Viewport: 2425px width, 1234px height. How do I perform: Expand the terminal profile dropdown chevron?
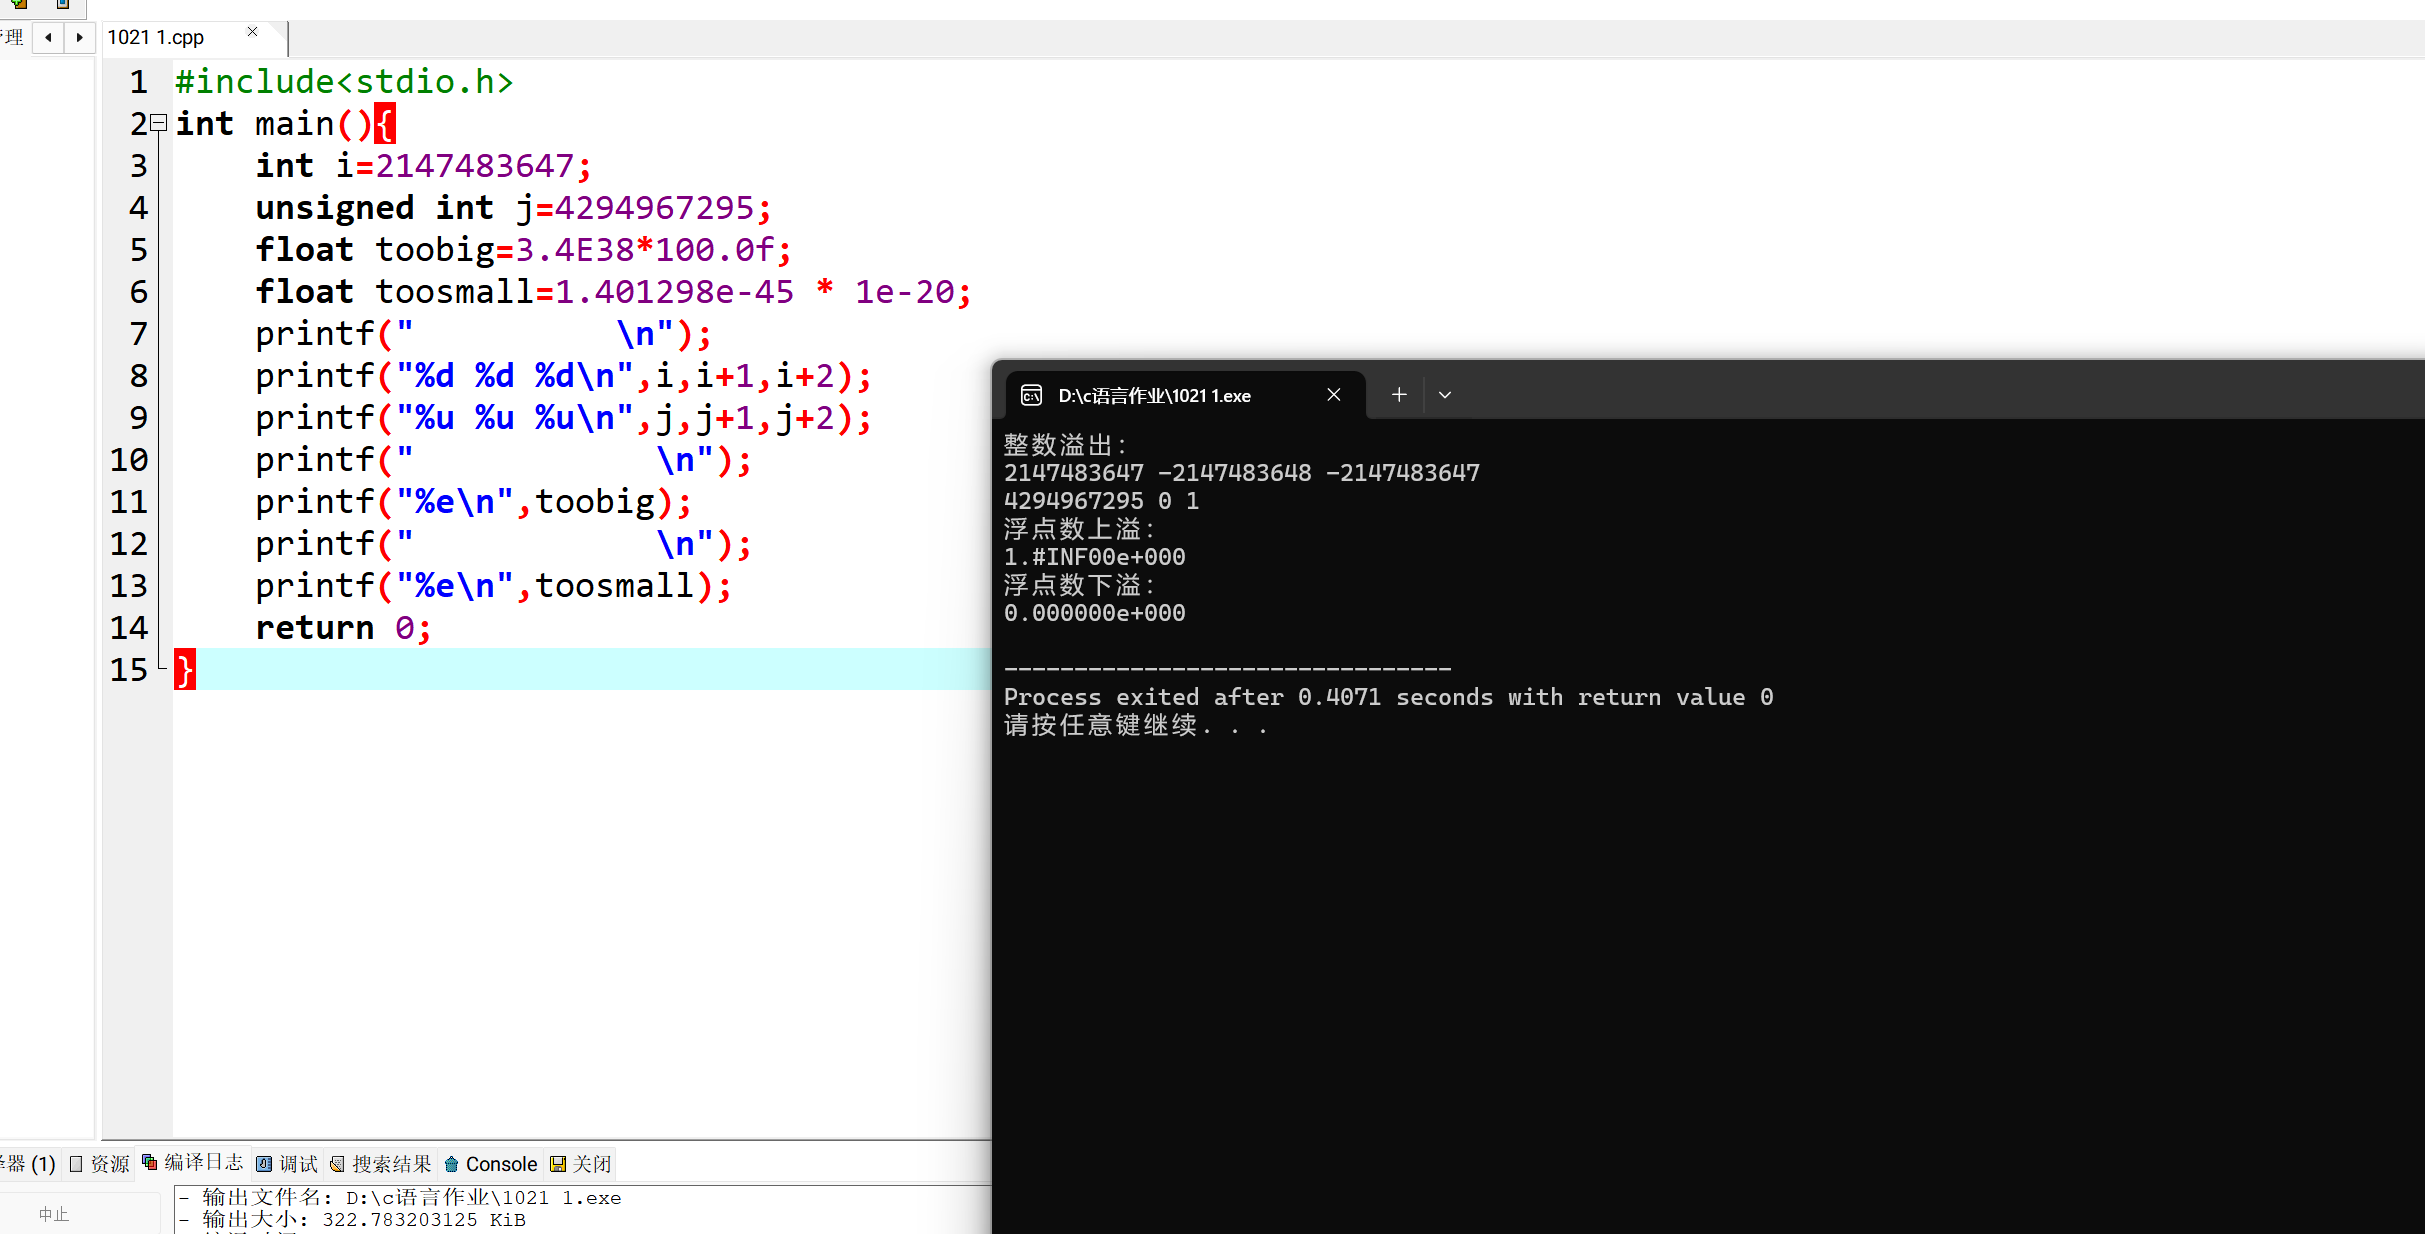tap(1445, 395)
